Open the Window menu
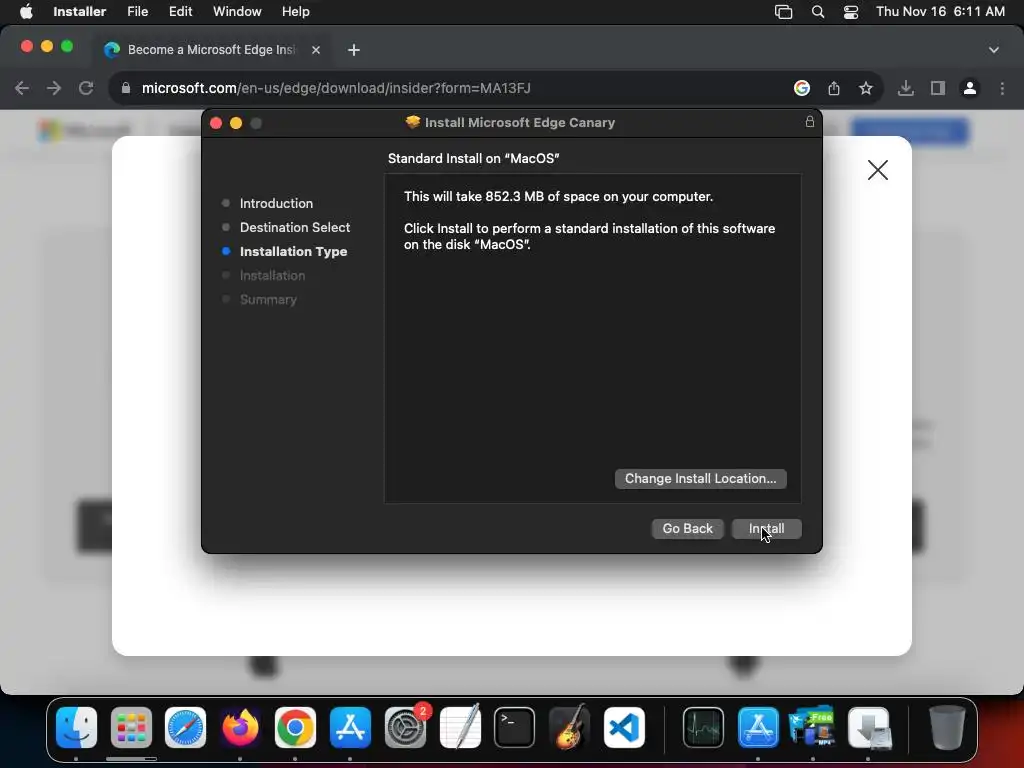The image size is (1024, 768). coord(237,12)
